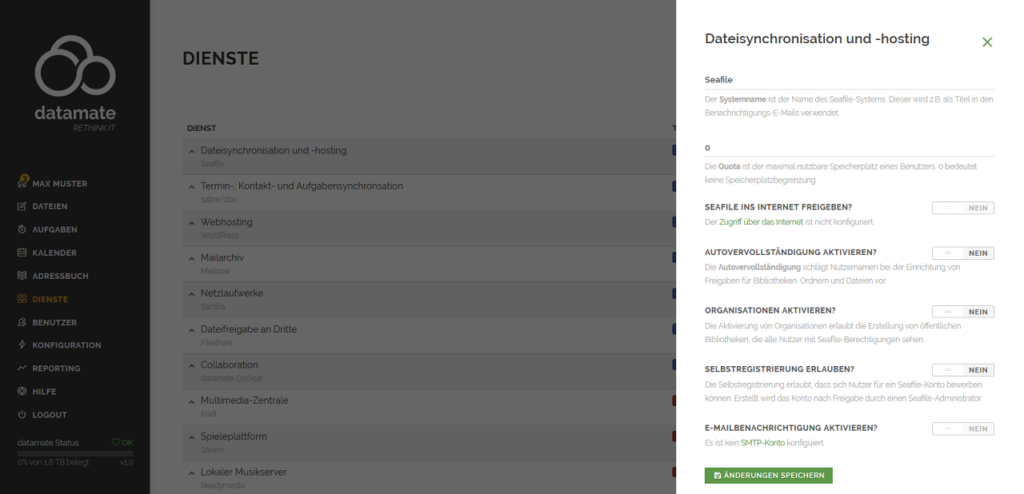Expand the Lokaler Musikserver row chevron

pos(191,472)
